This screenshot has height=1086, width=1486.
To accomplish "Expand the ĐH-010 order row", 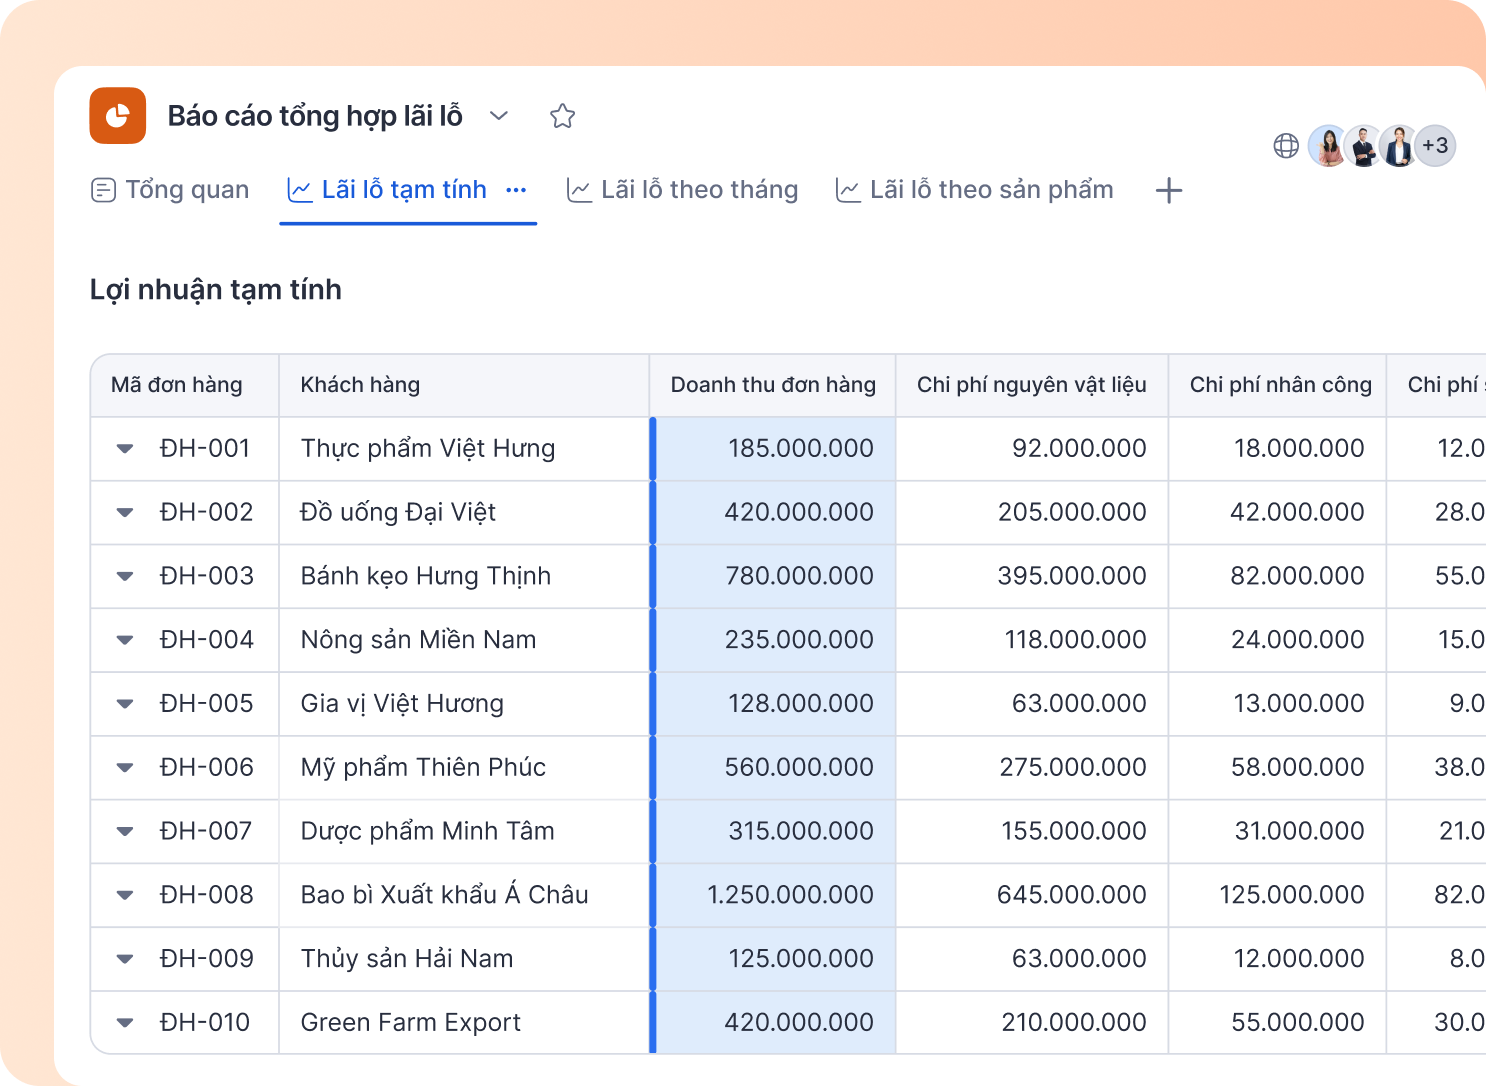I will (125, 1023).
